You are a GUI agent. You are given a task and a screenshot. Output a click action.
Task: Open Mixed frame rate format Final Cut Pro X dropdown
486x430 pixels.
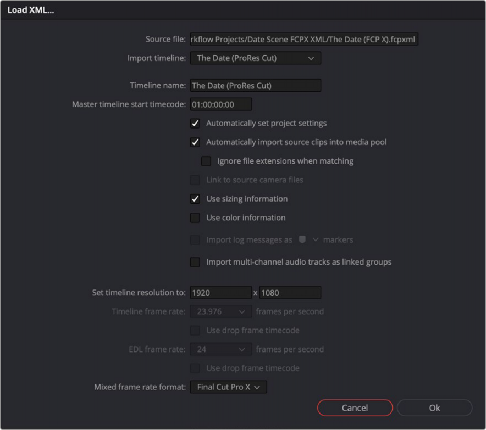228,387
